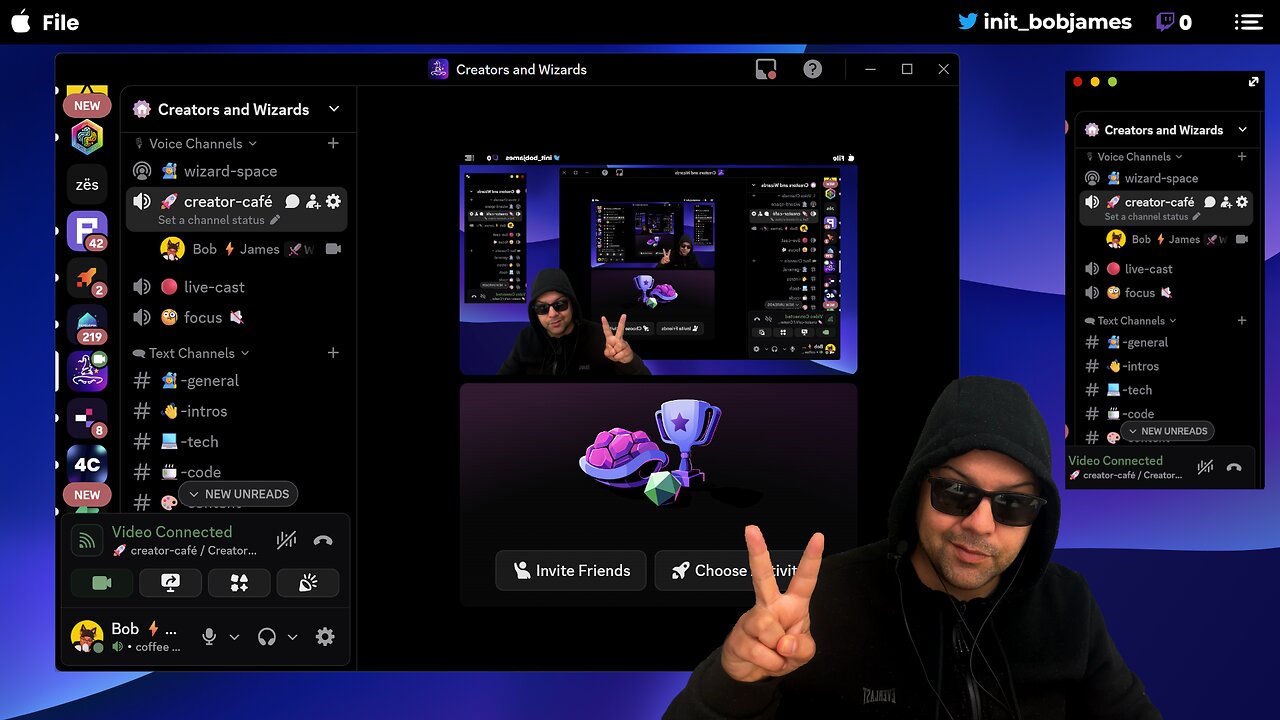Screen dimensions: 1280x720
Task: Click Choose an Activity button
Action: tap(738, 570)
